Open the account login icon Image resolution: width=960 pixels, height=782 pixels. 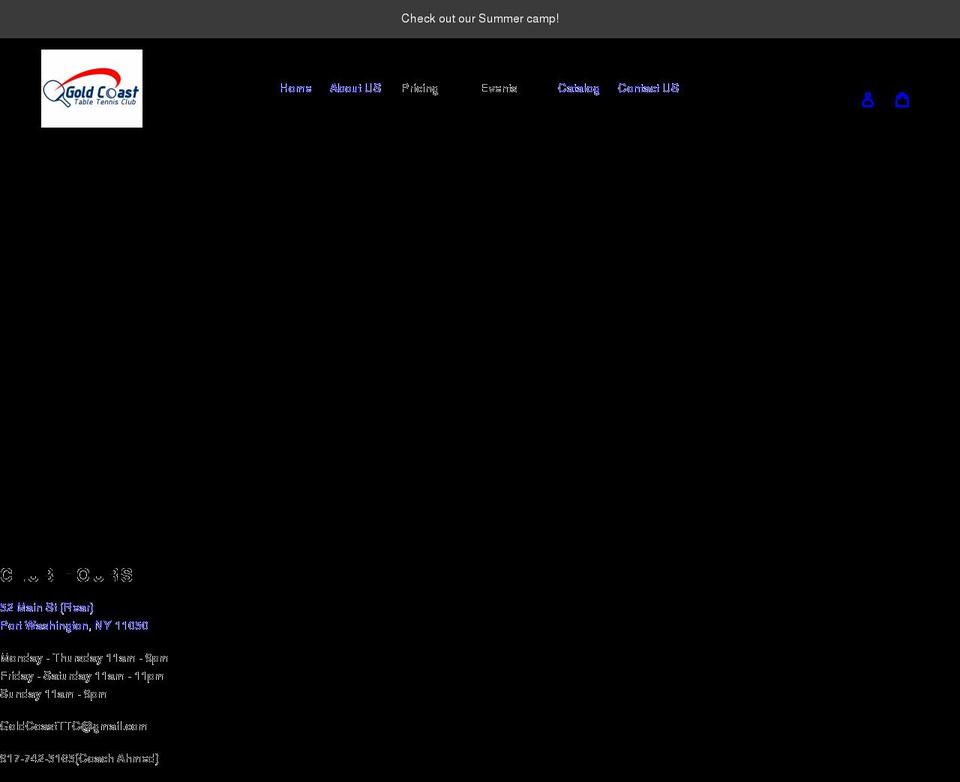pyautogui.click(x=868, y=99)
